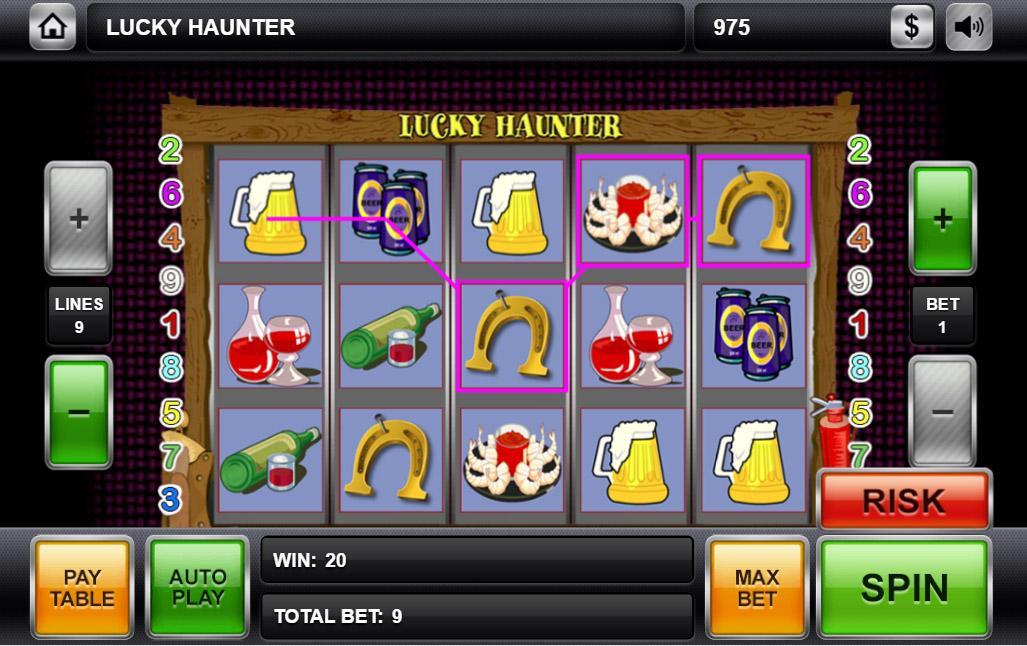This screenshot has height=646, width=1027.
Task: Select payline number 3 on left side
Action: [x=170, y=499]
